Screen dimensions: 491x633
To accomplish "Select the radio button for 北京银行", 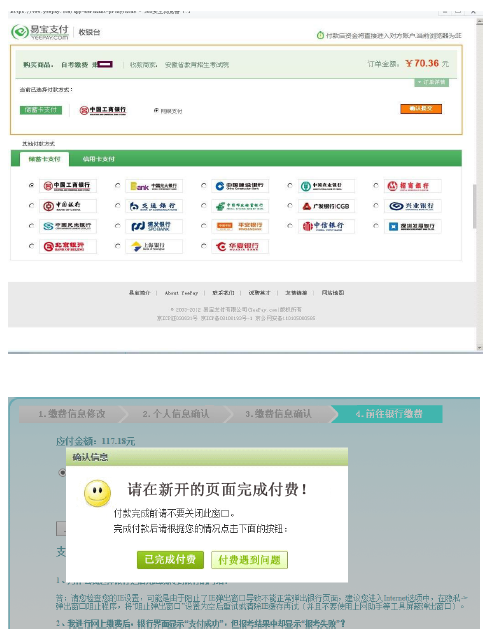I will (31, 245).
